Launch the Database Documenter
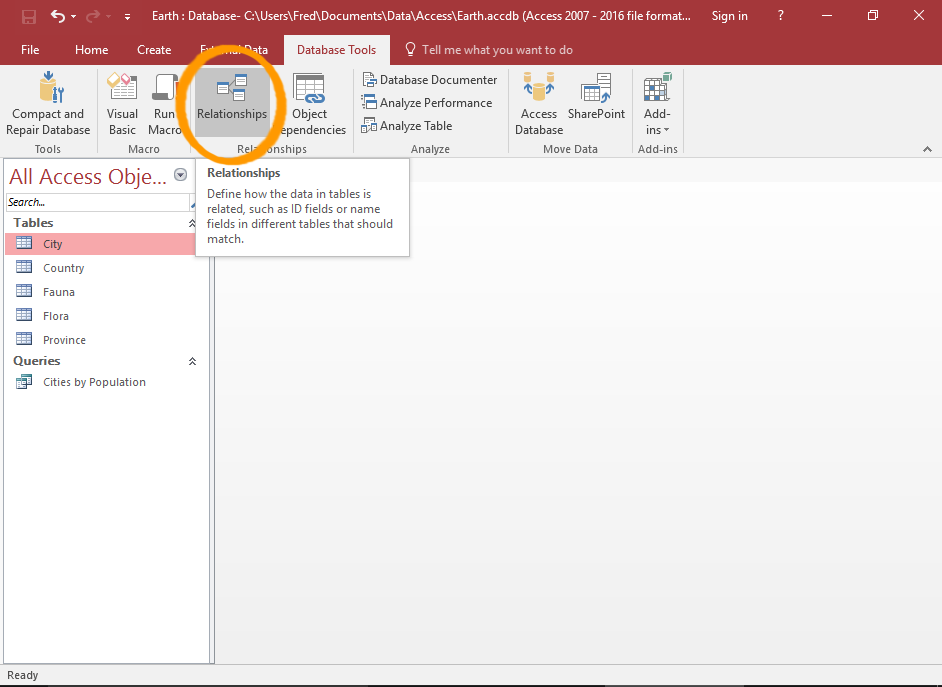Screen dimensions: 942x687 (430, 80)
